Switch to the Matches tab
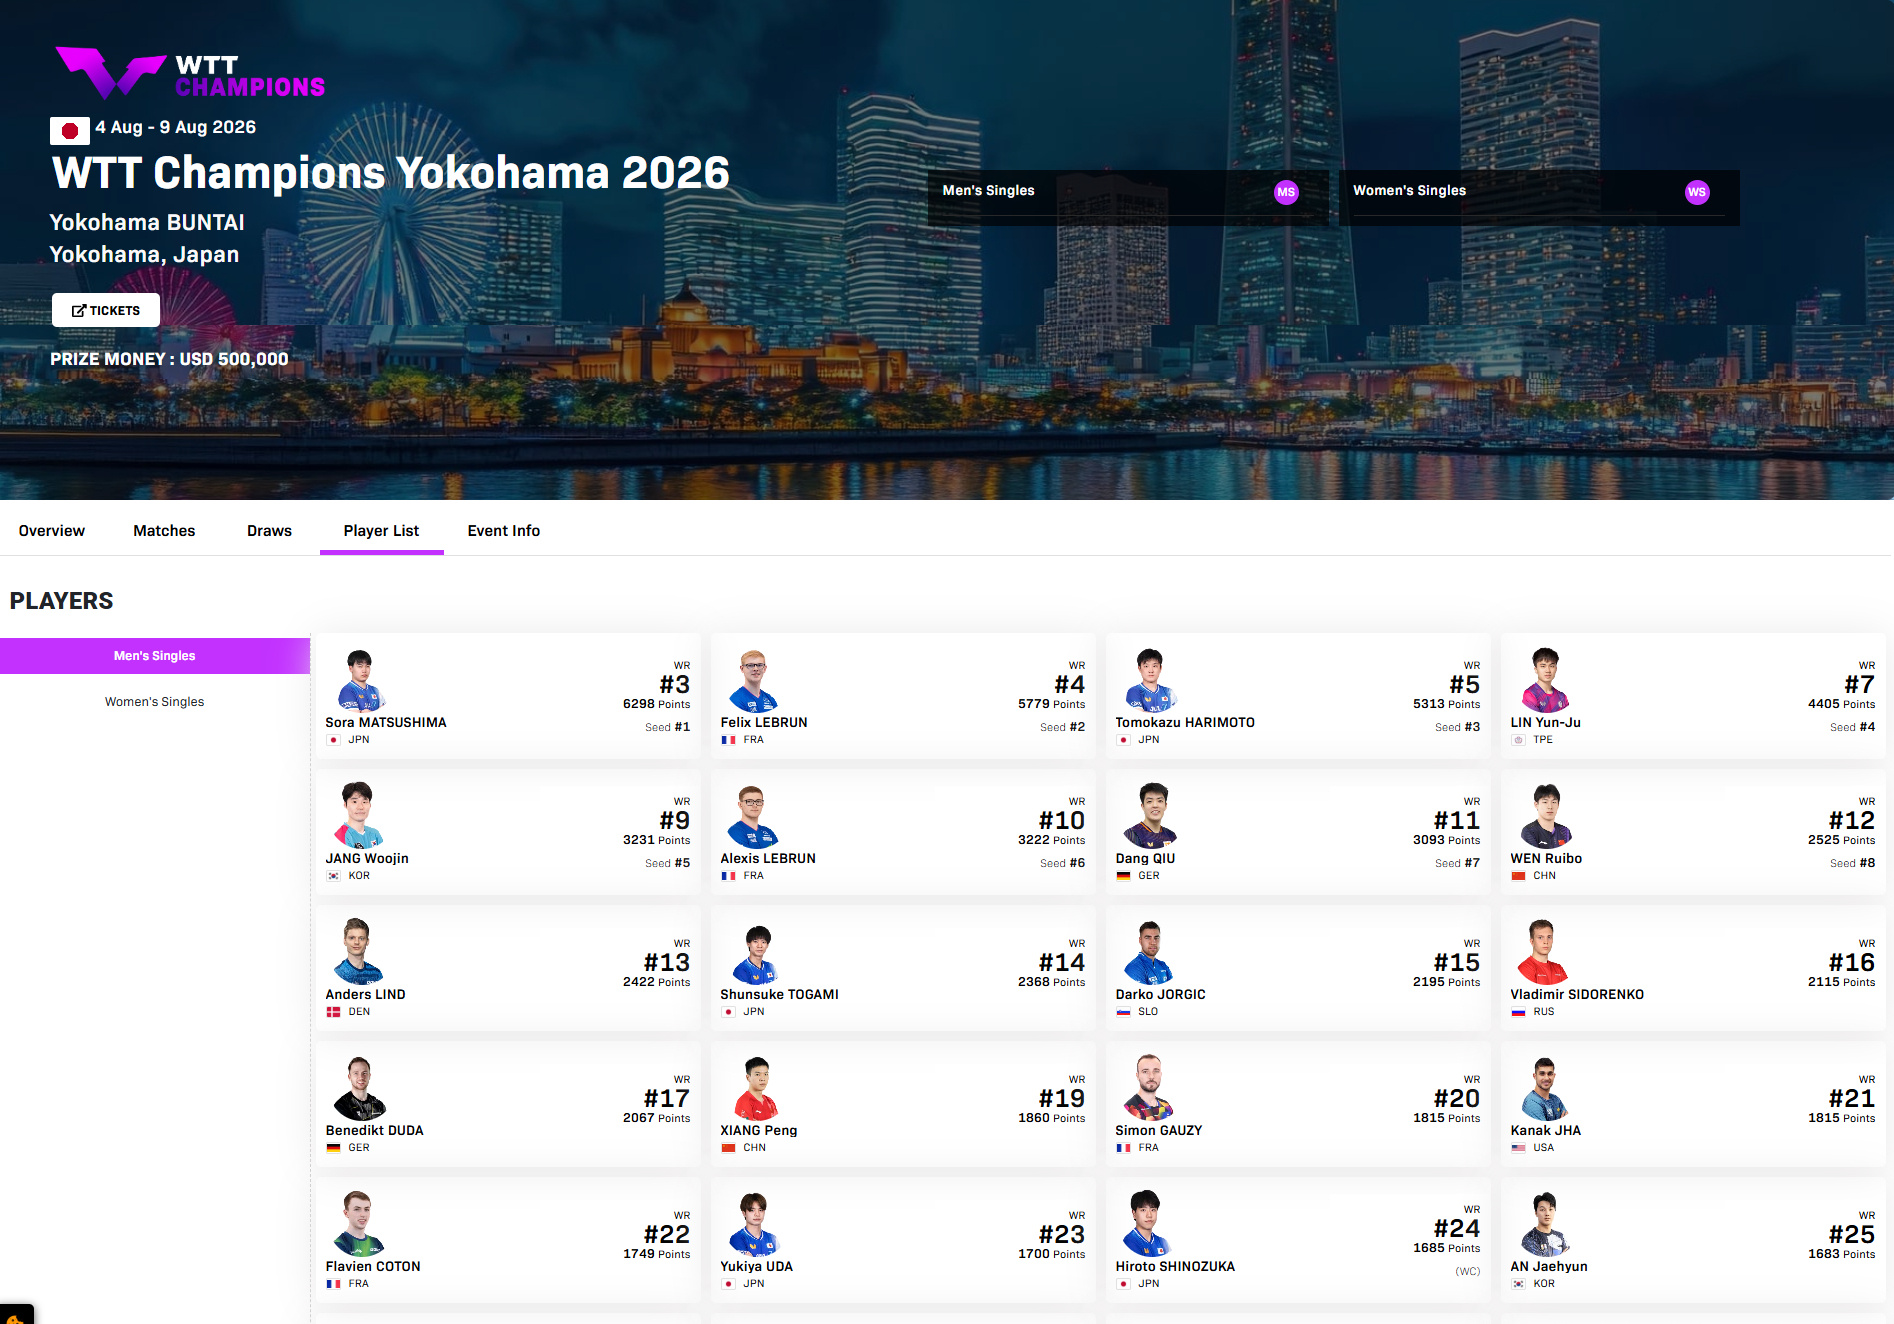1894x1324 pixels. coord(164,531)
